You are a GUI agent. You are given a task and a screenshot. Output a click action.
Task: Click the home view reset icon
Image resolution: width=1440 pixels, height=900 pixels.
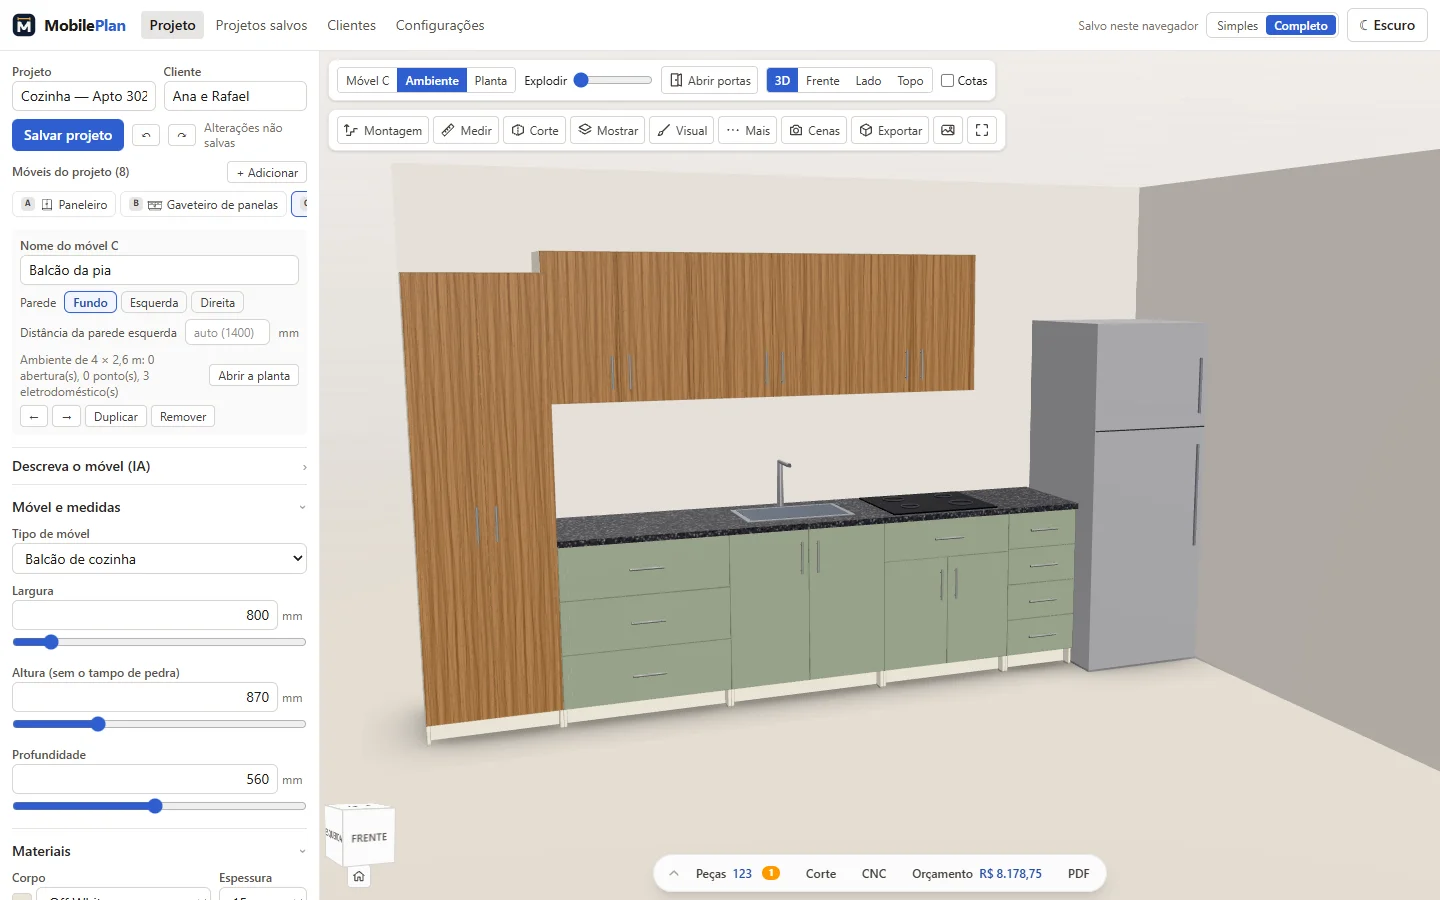click(x=359, y=876)
